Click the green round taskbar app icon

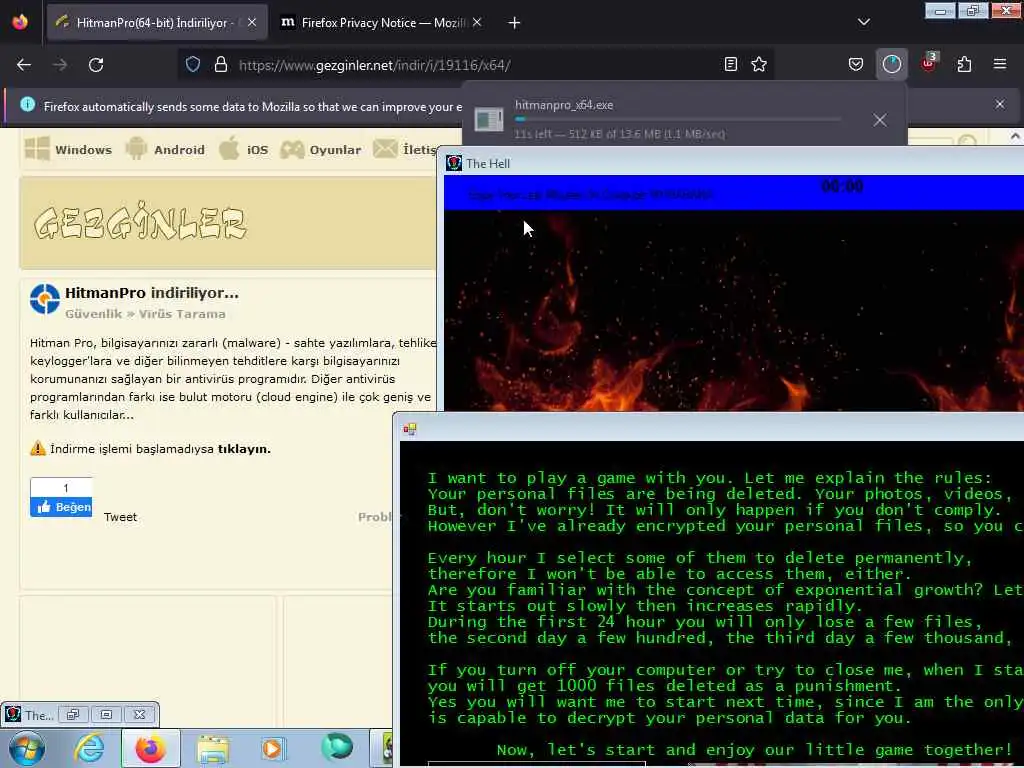click(x=336, y=748)
